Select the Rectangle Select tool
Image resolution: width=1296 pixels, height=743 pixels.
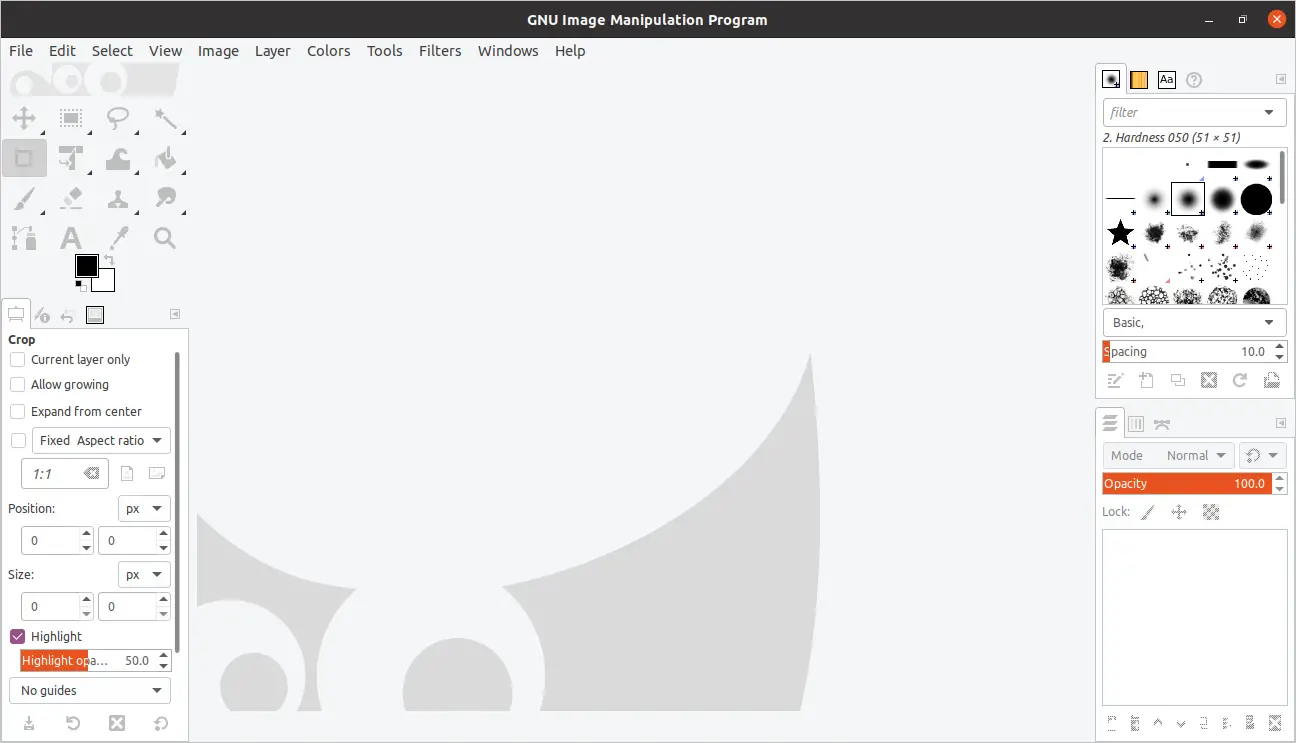click(x=71, y=119)
